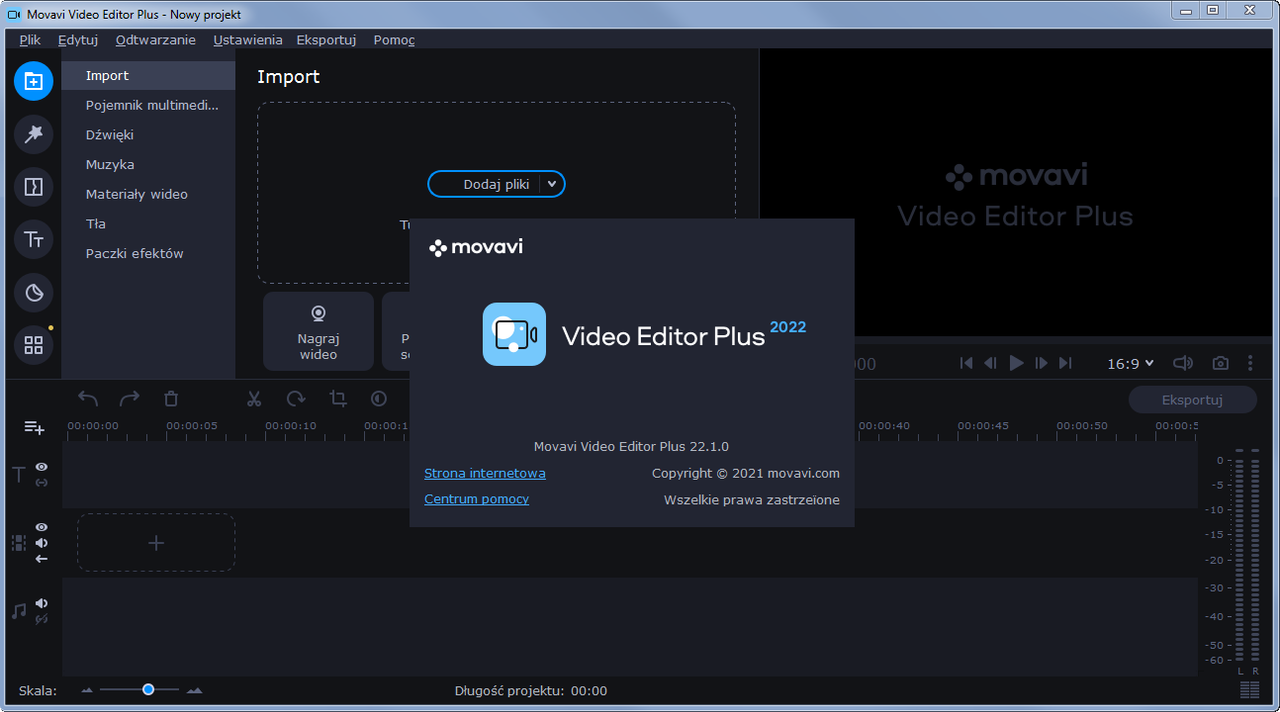The width and height of the screenshot is (1280, 712).
Task: Click the Delete trash icon
Action: pyautogui.click(x=171, y=399)
